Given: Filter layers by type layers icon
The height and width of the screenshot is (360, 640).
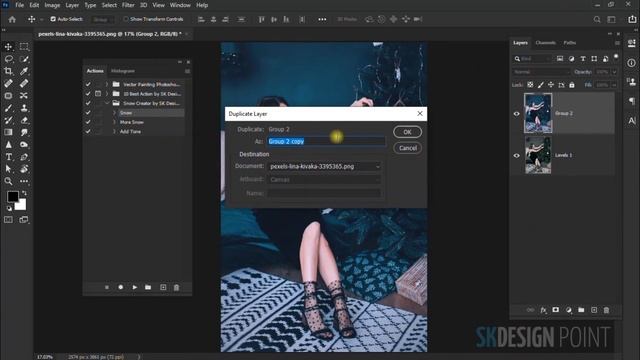Looking at the screenshot, I should pos(583,59).
